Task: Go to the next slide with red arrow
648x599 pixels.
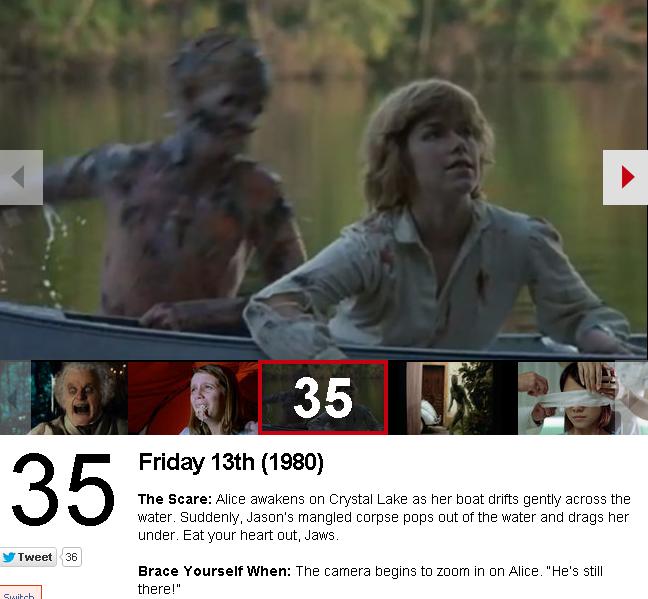Action: [625, 177]
